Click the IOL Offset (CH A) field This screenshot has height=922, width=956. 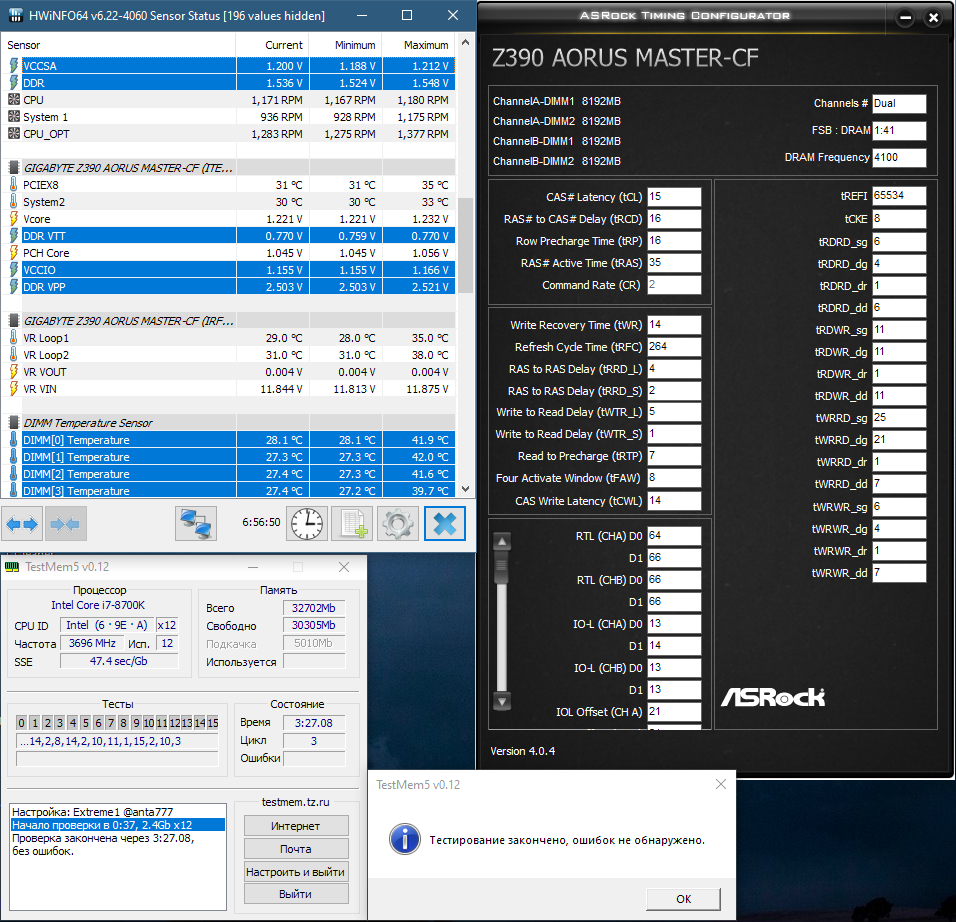[674, 712]
